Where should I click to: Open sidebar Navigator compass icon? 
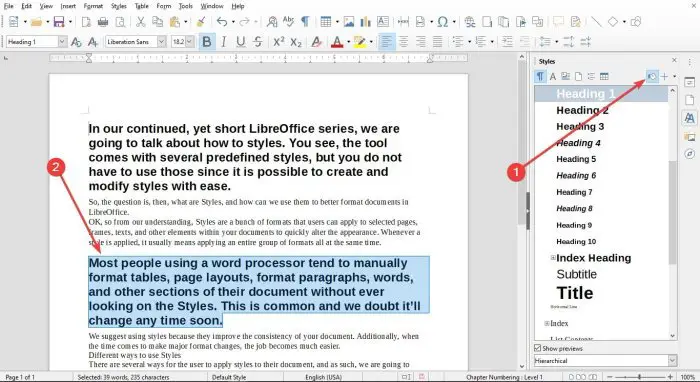[690, 154]
